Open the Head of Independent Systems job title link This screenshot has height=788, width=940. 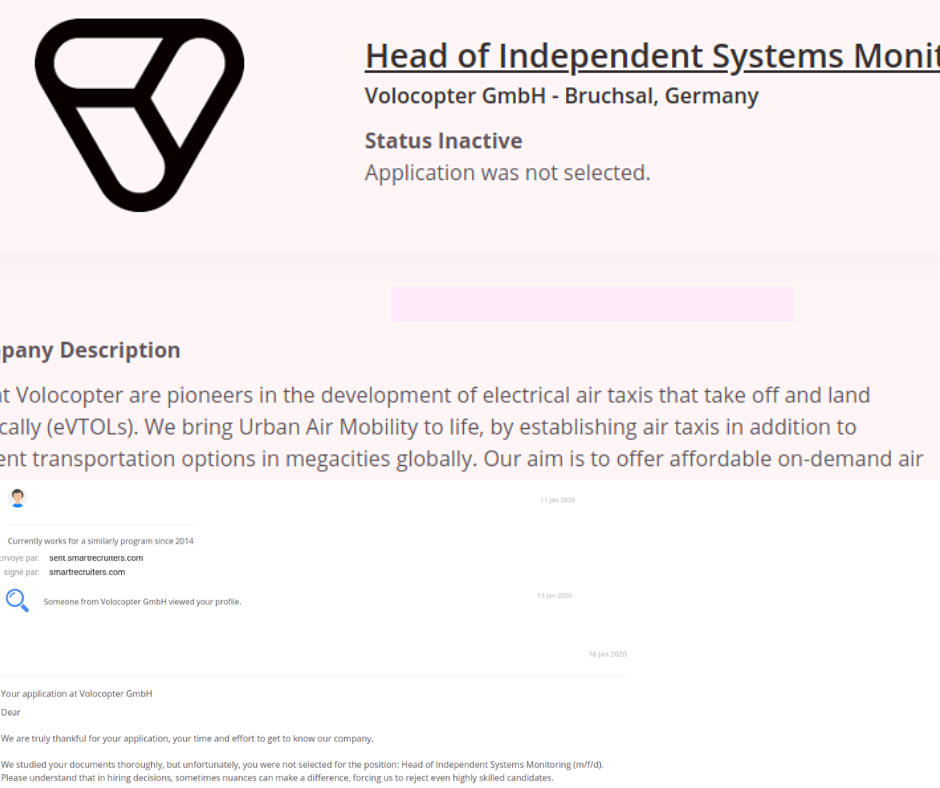652,56
